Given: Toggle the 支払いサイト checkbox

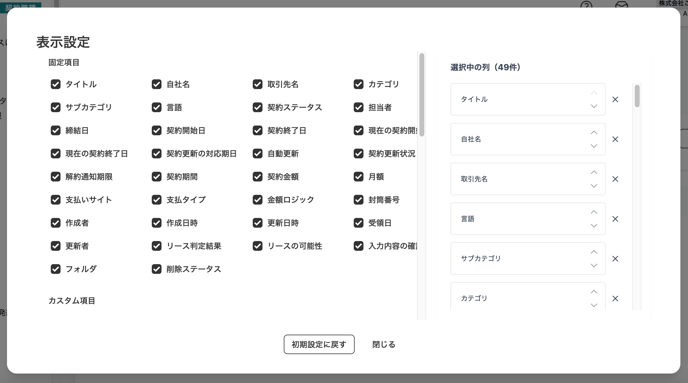Looking at the screenshot, I should [55, 200].
